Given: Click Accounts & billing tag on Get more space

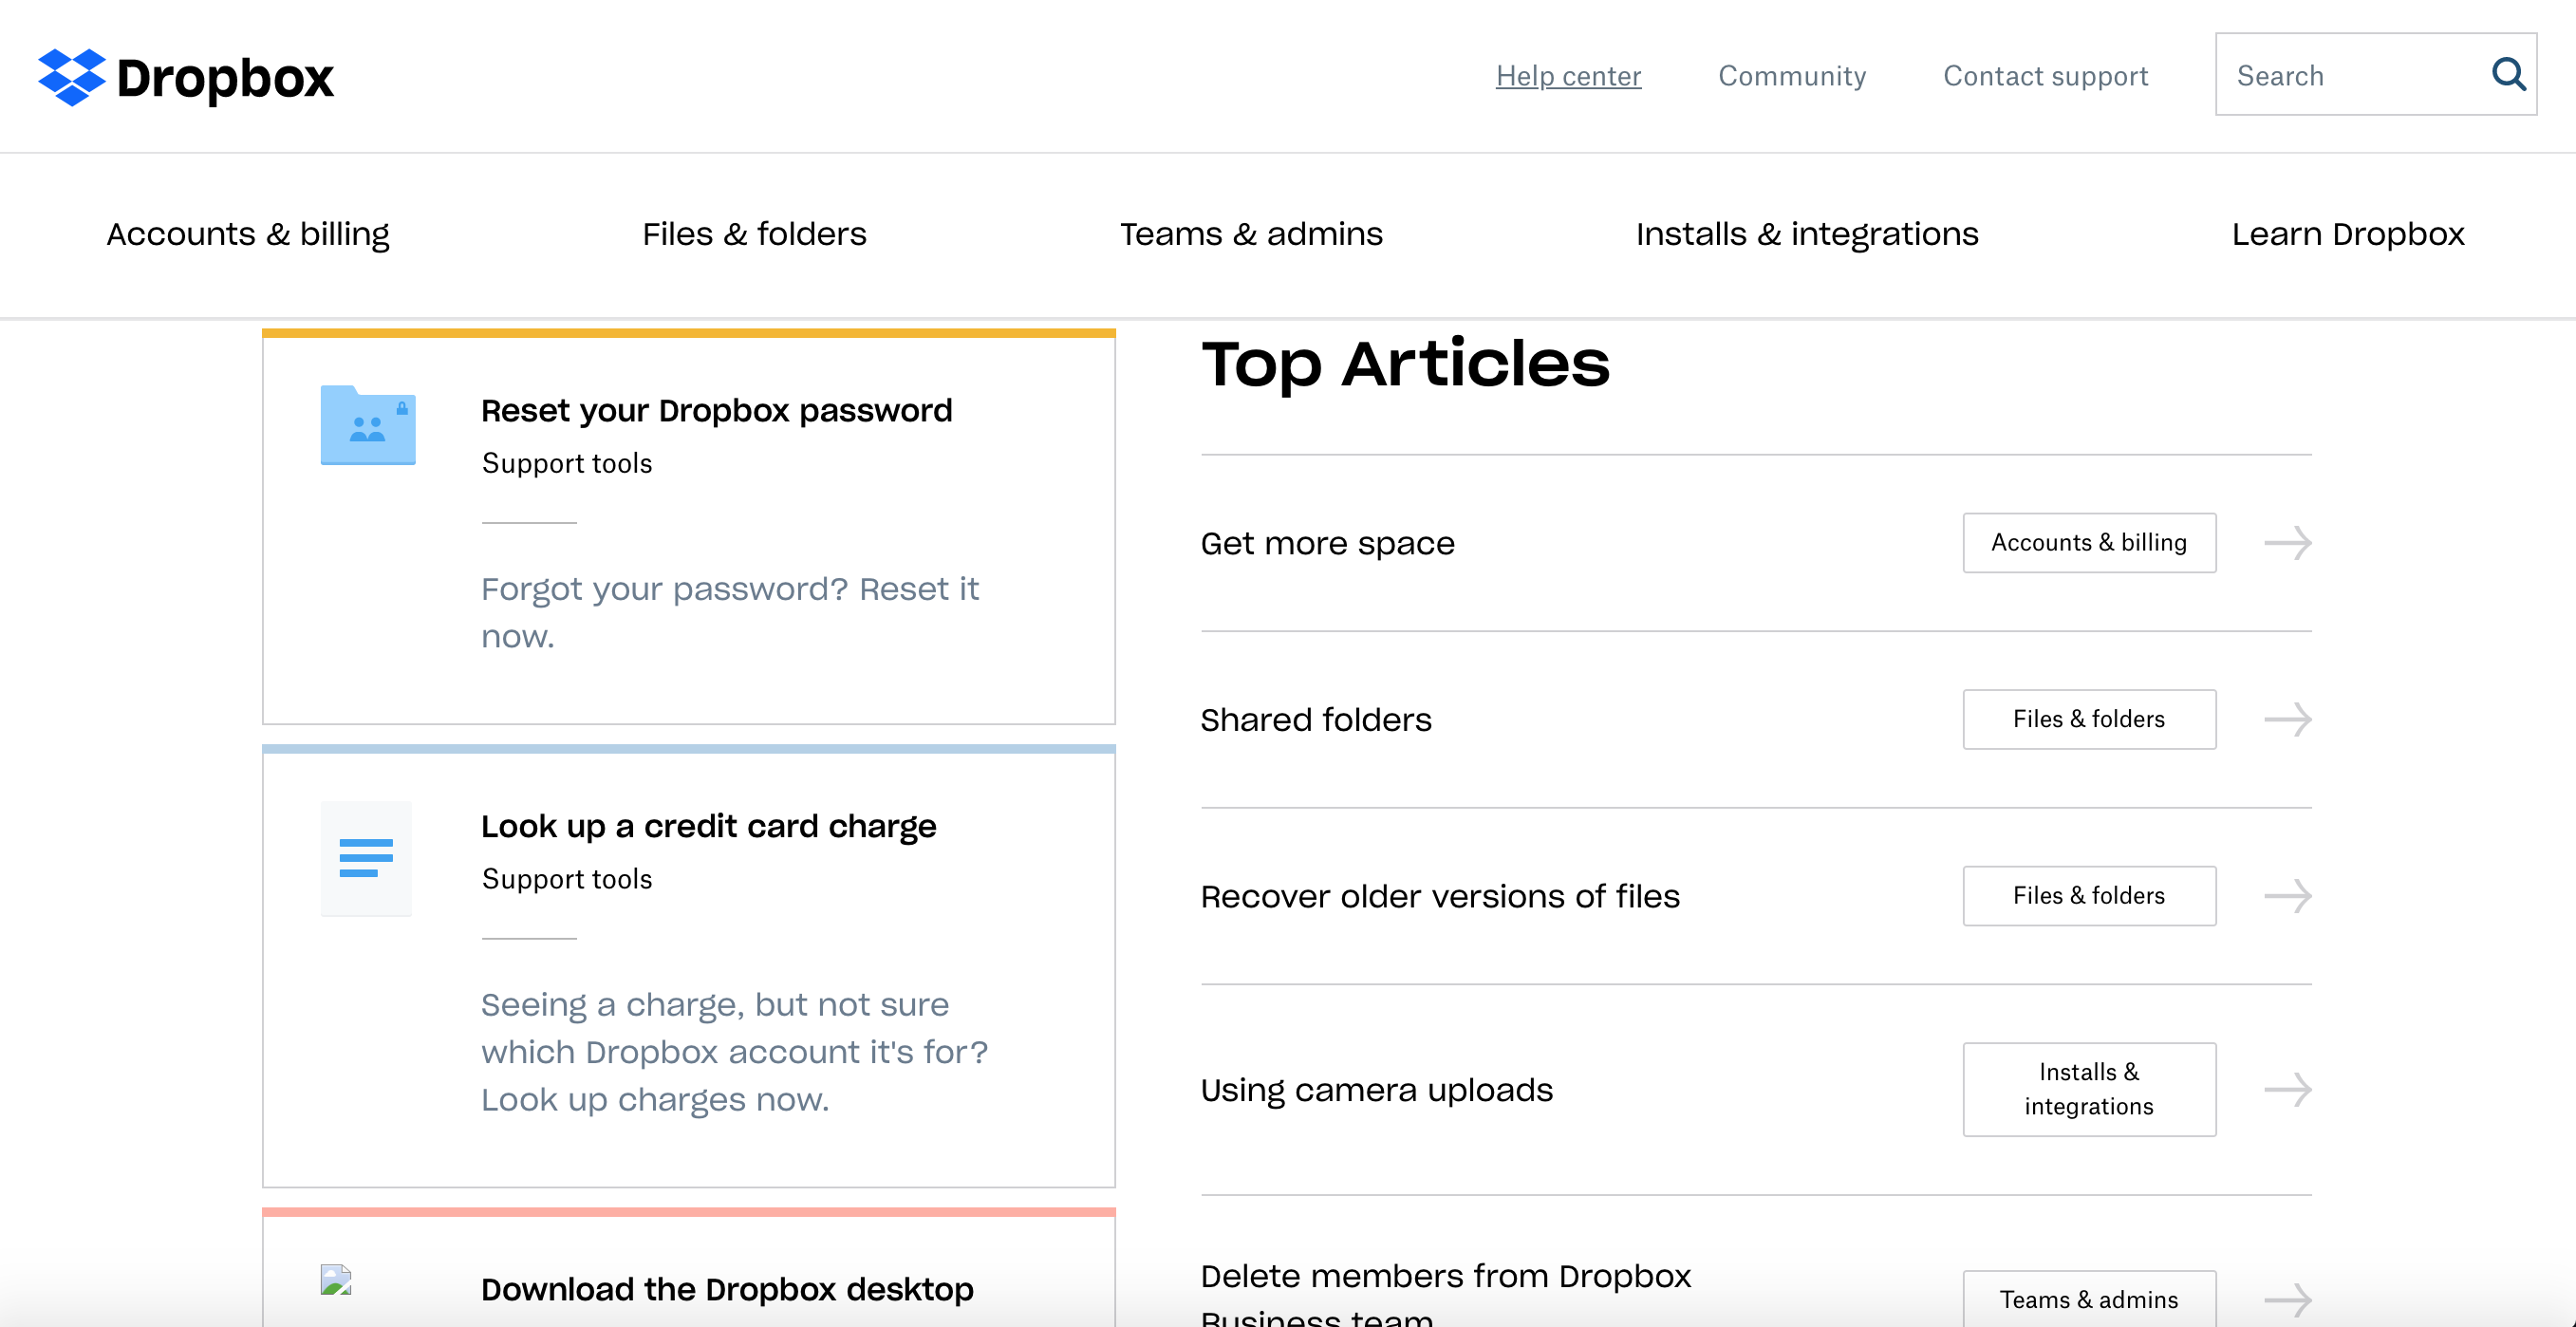Looking at the screenshot, I should pos(2089,543).
